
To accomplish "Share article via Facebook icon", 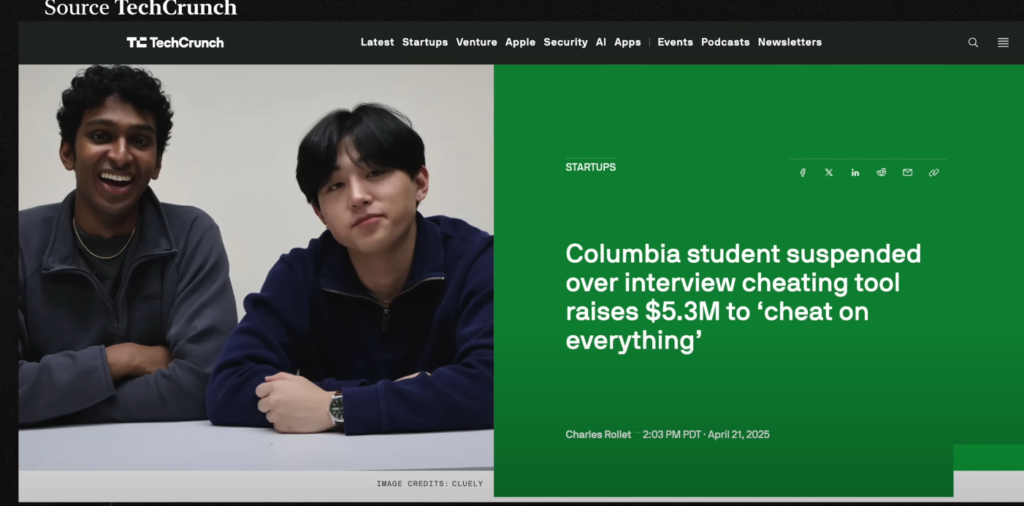I will (803, 172).
